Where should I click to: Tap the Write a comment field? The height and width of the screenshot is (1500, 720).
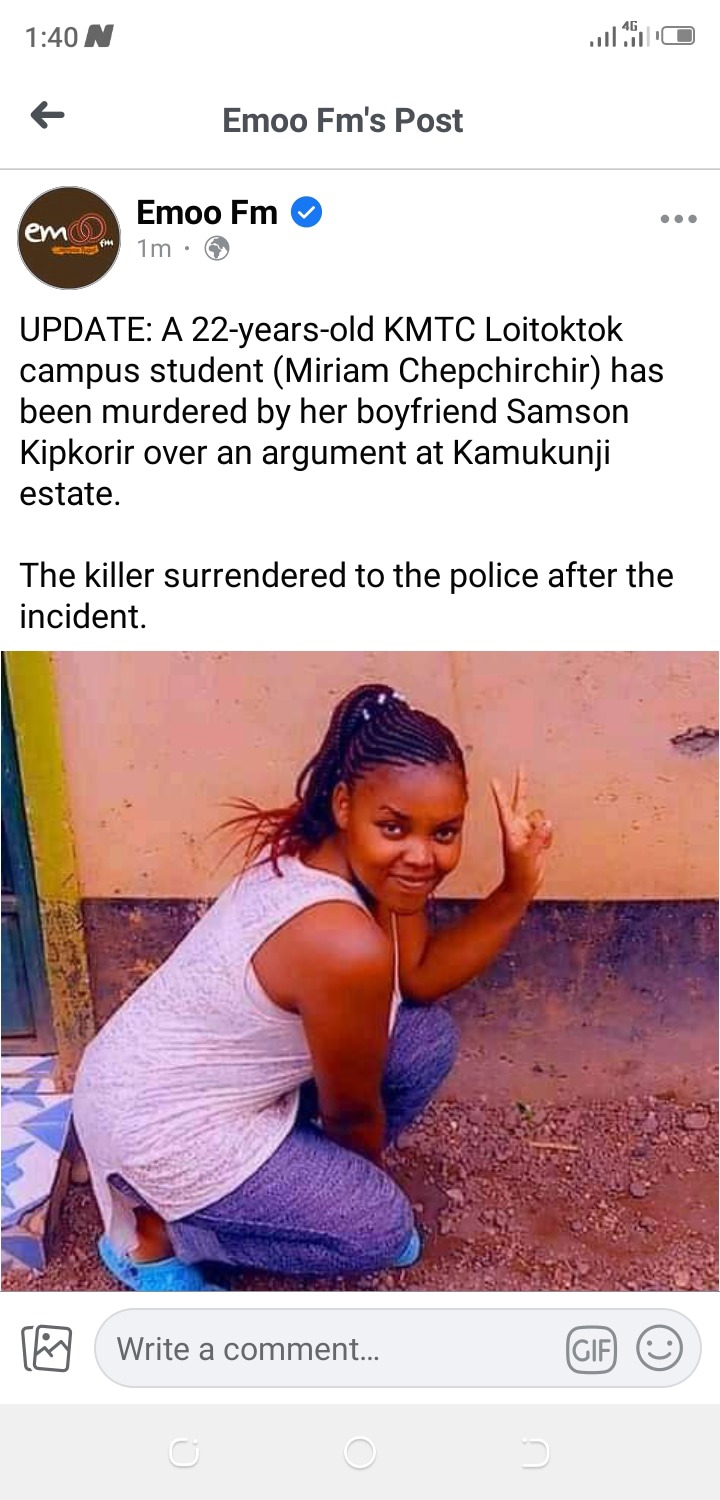click(x=397, y=1348)
